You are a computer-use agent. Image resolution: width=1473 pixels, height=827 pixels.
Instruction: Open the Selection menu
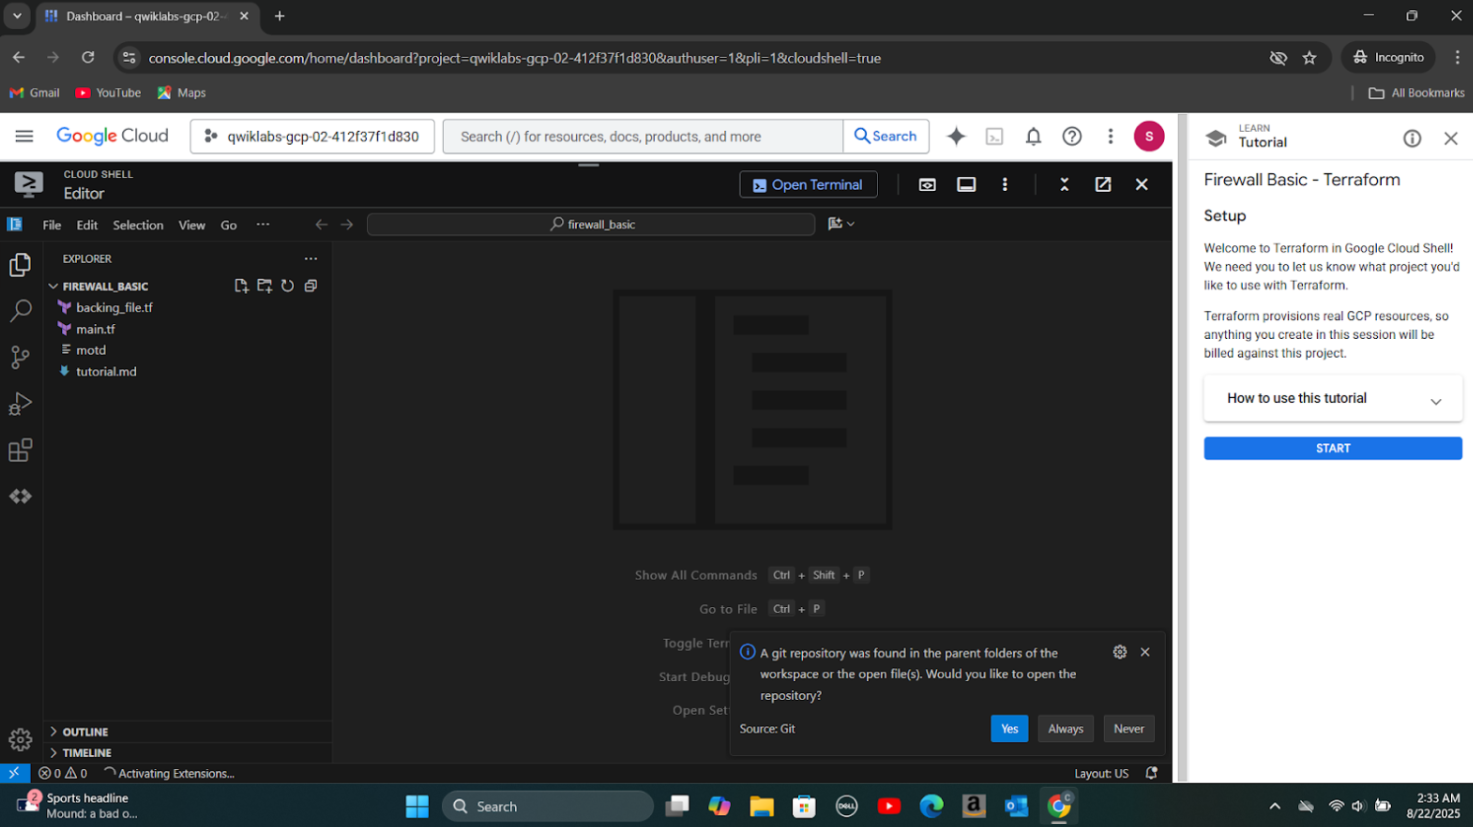[x=138, y=225]
